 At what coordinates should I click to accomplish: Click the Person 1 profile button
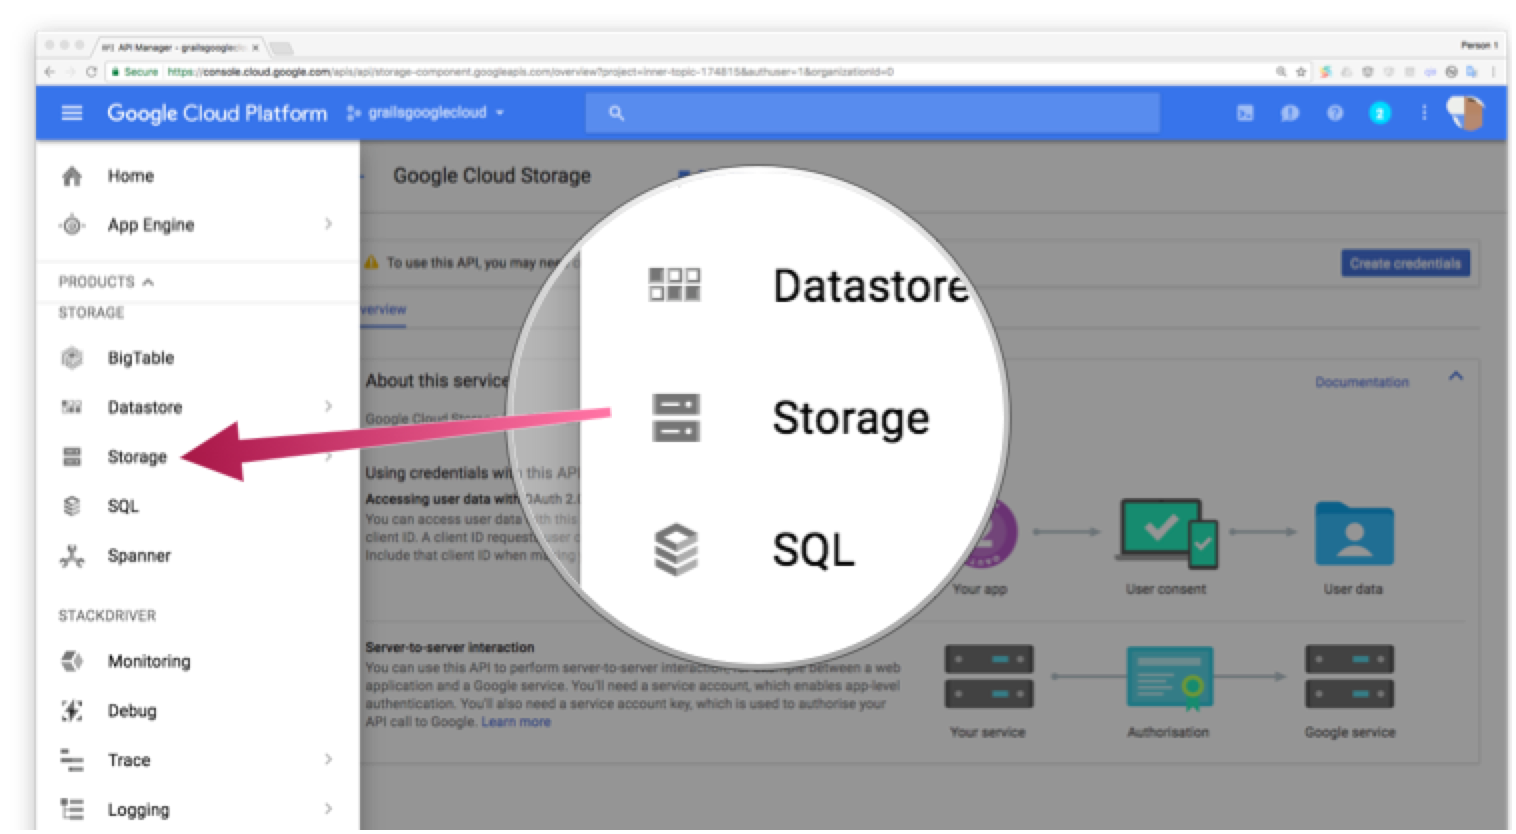click(x=1479, y=45)
